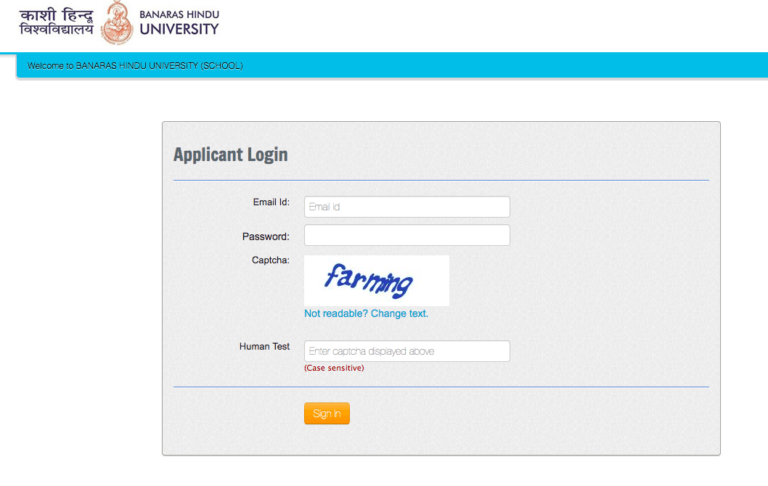Focus the Email Id input field

[x=406, y=207]
